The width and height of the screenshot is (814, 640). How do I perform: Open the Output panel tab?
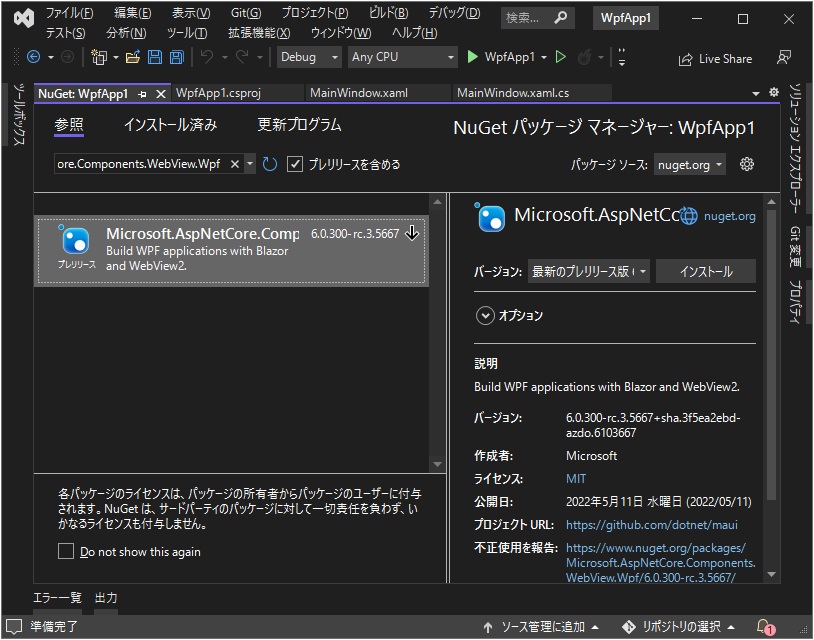(x=106, y=598)
